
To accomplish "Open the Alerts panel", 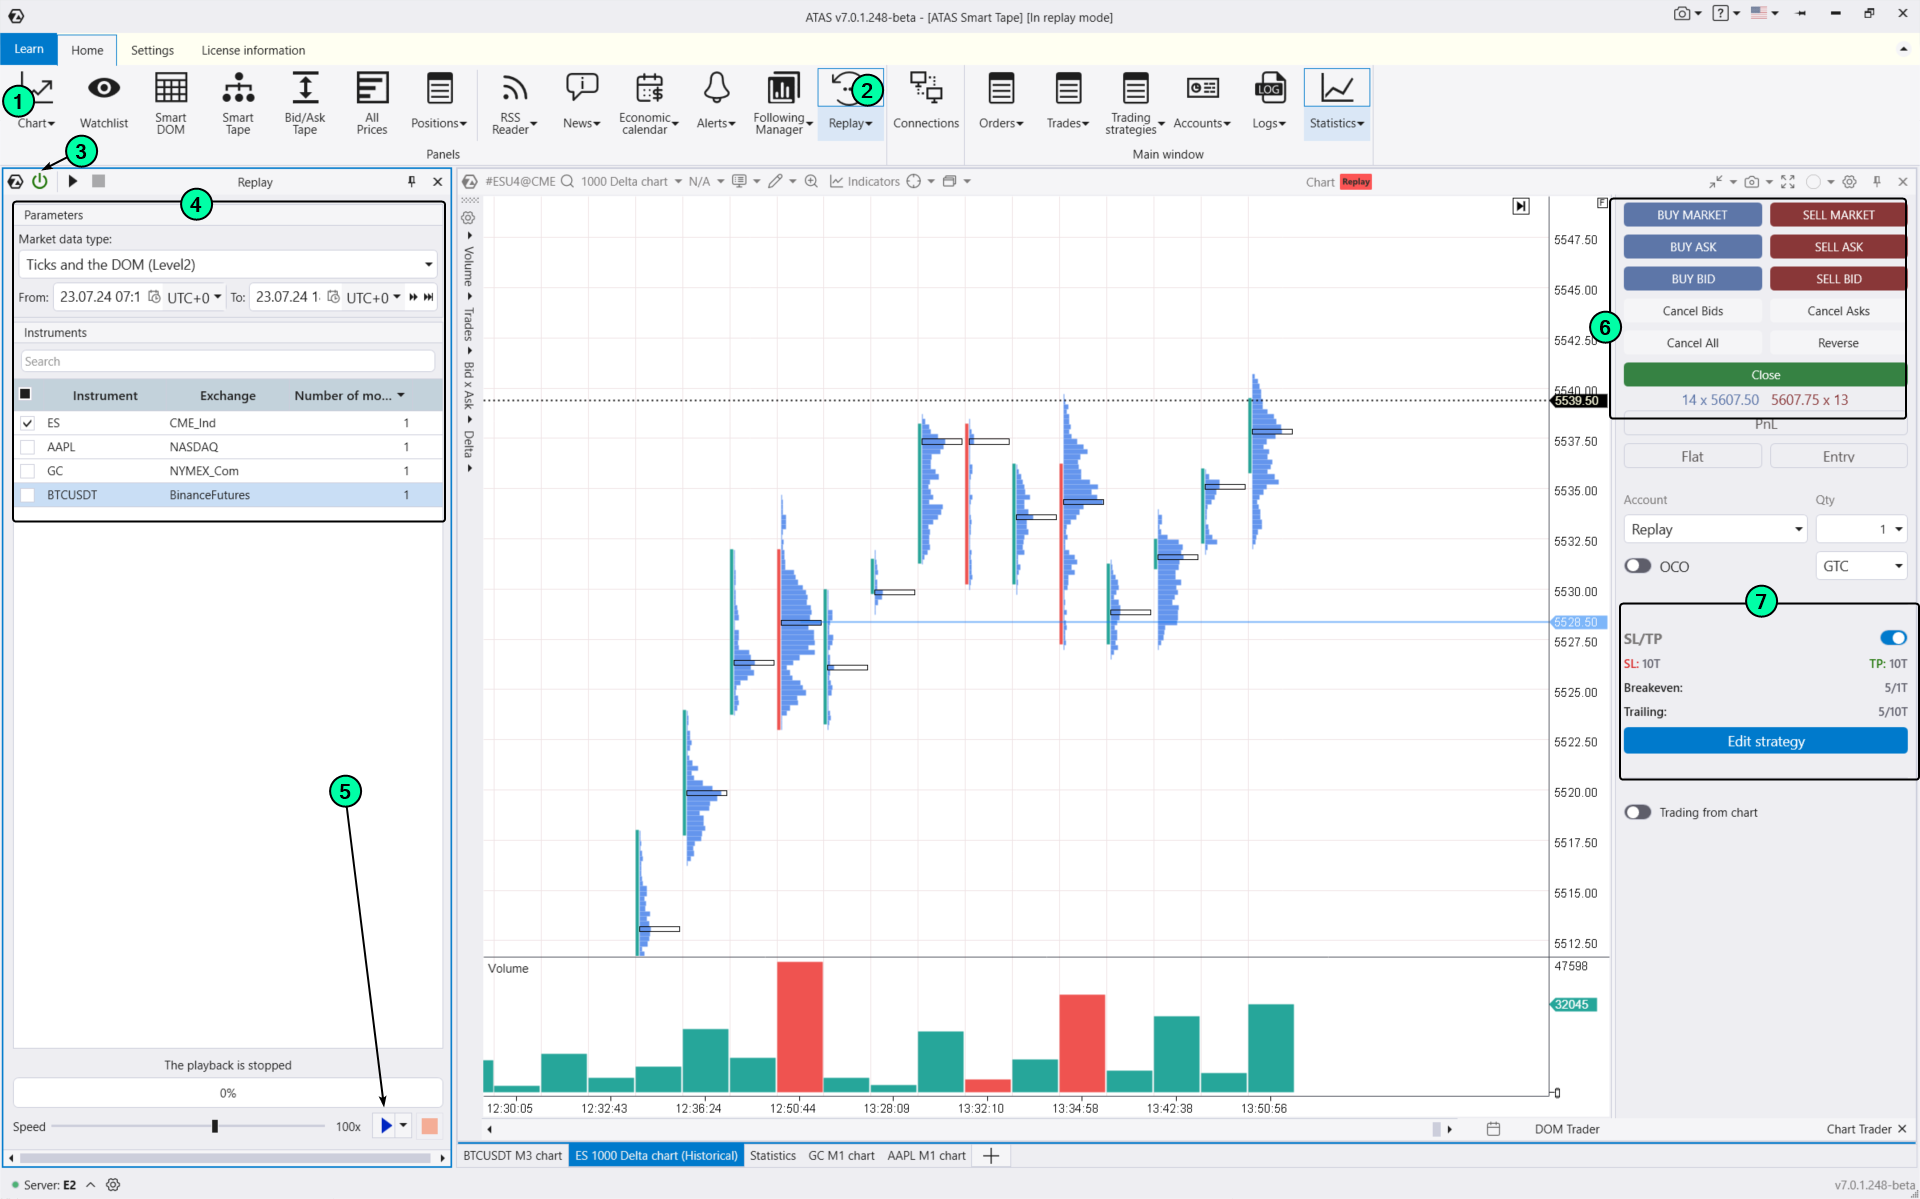I will (715, 100).
